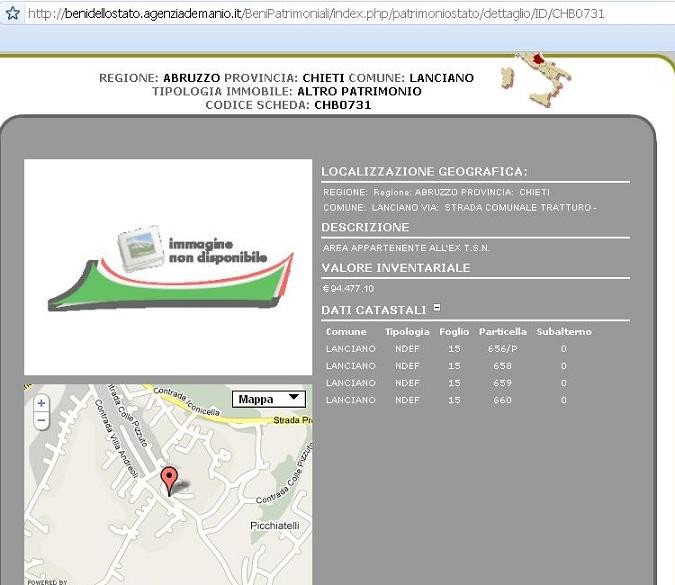Click the Particella column header
675x585 pixels.
502,331
